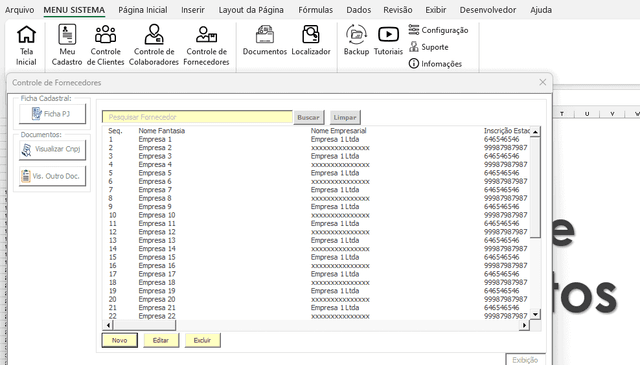The height and width of the screenshot is (365, 640).
Task: Open Tutoriais video icon
Action: click(x=388, y=40)
